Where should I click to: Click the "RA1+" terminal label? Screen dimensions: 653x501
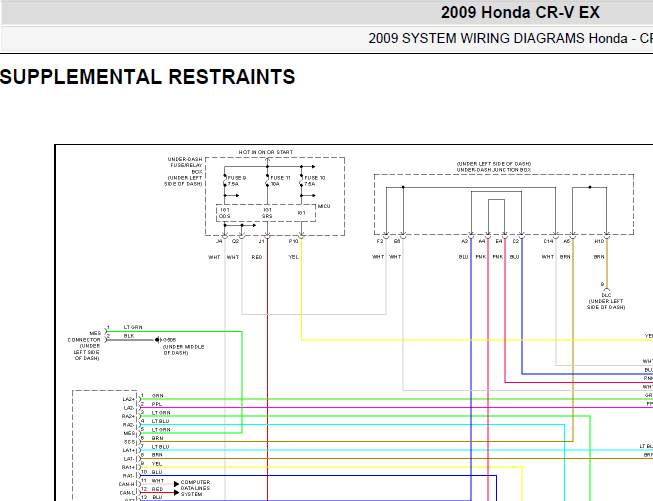point(128,468)
